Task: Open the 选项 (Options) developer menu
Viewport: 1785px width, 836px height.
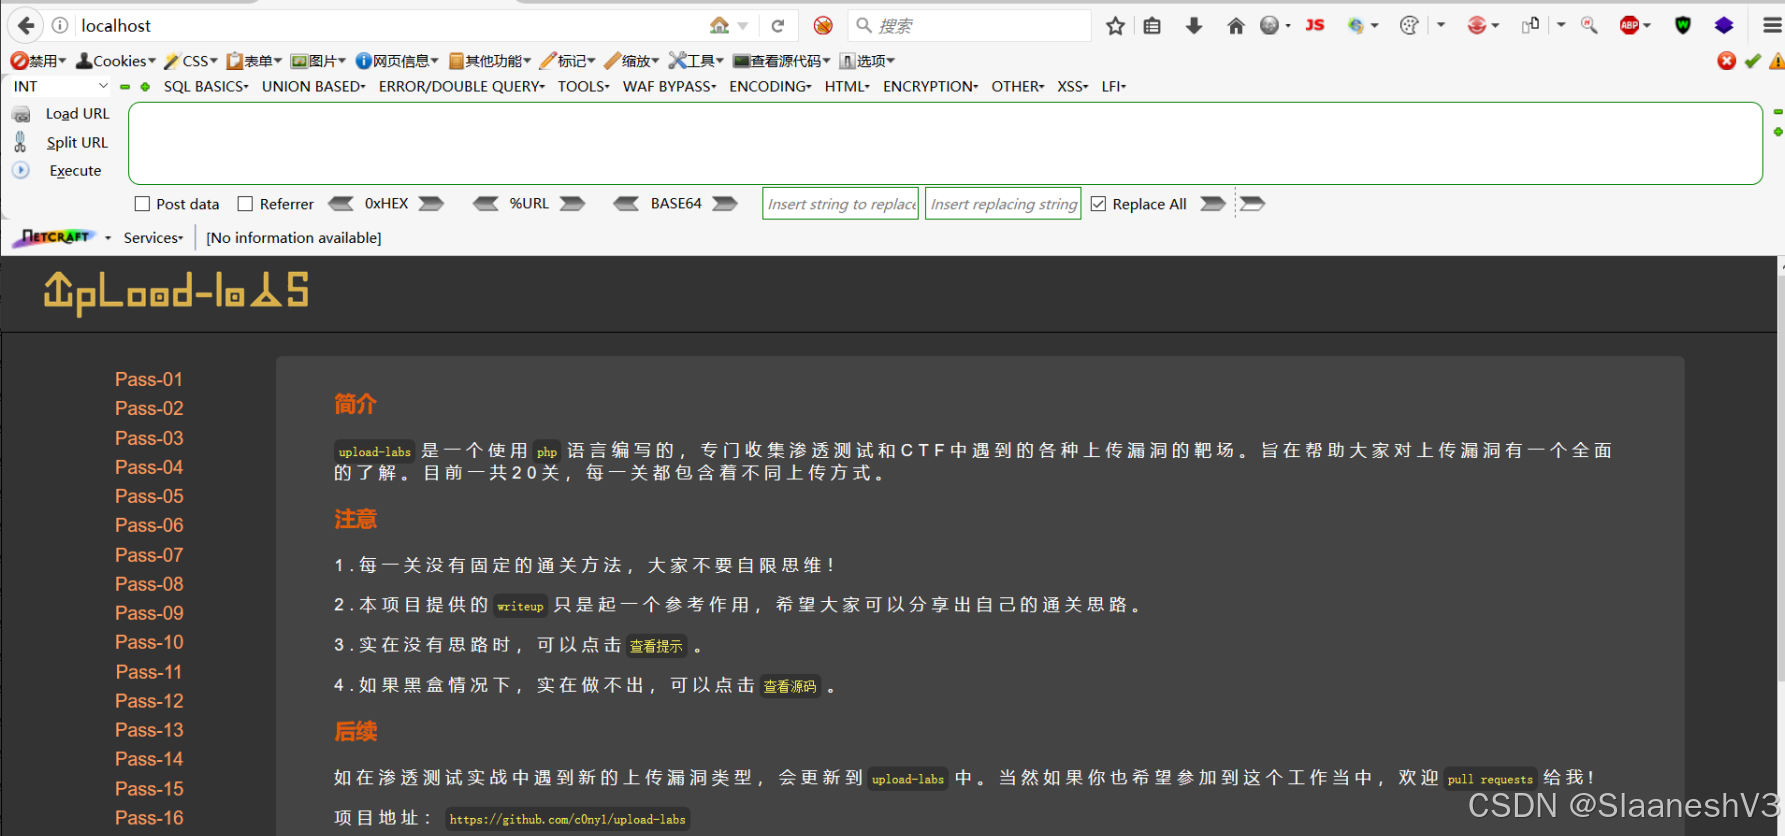Action: click(x=867, y=61)
